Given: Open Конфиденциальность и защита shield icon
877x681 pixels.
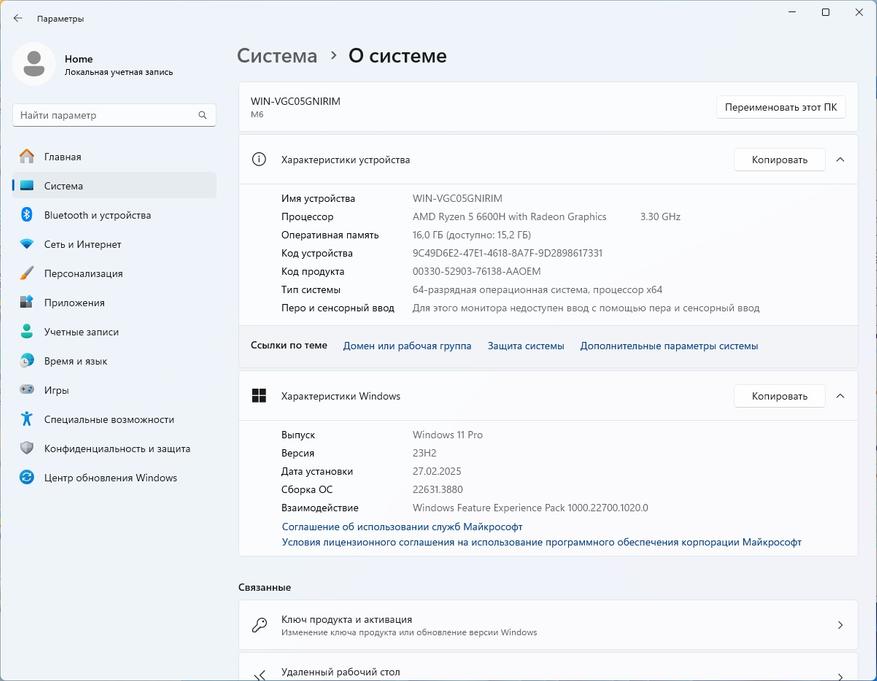Looking at the screenshot, I should 27,448.
